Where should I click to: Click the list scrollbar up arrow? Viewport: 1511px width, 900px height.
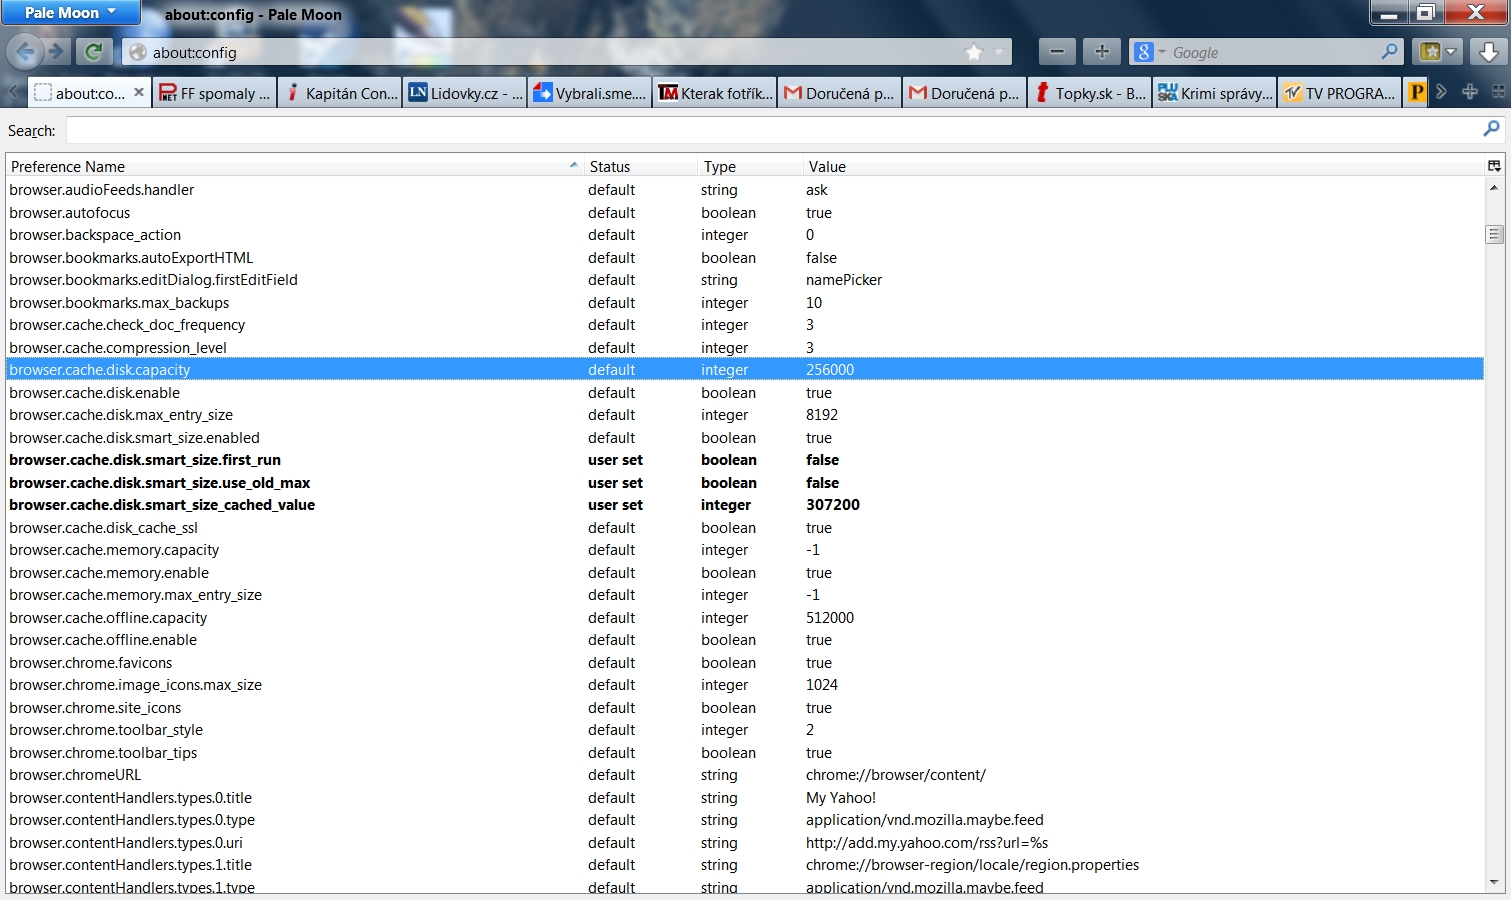pos(1494,188)
